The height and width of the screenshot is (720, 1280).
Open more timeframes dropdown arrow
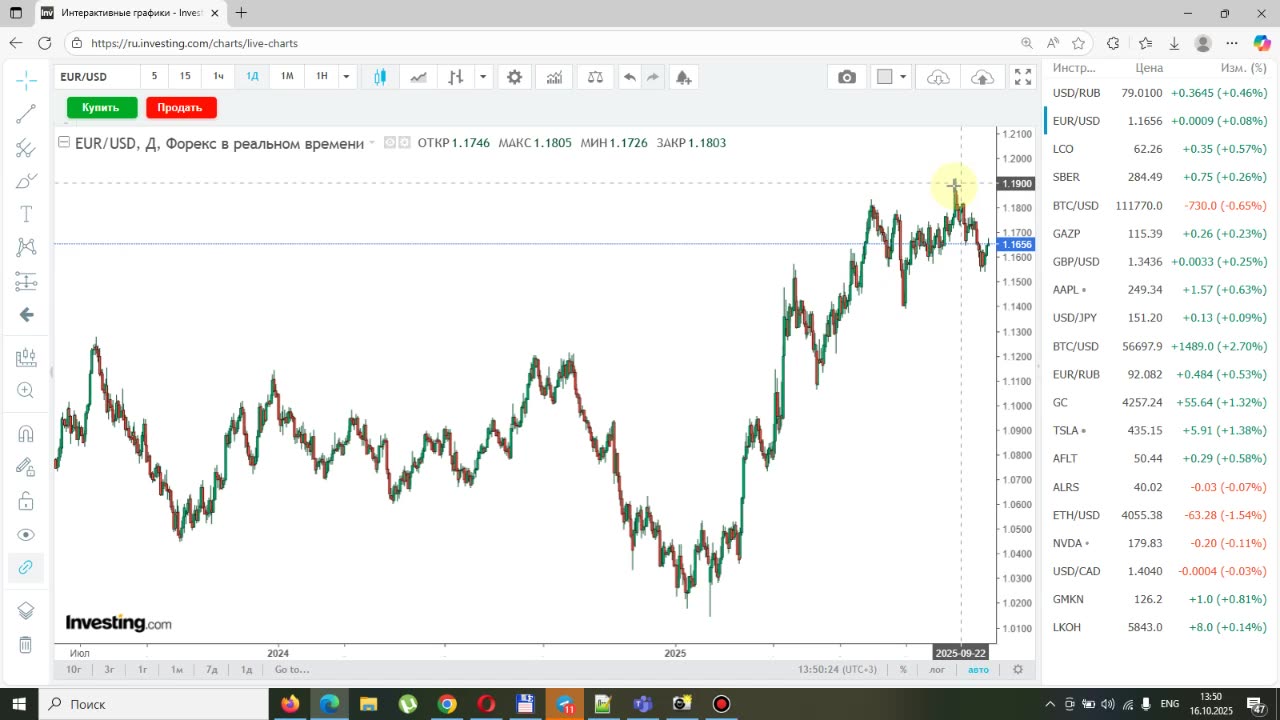(346, 77)
